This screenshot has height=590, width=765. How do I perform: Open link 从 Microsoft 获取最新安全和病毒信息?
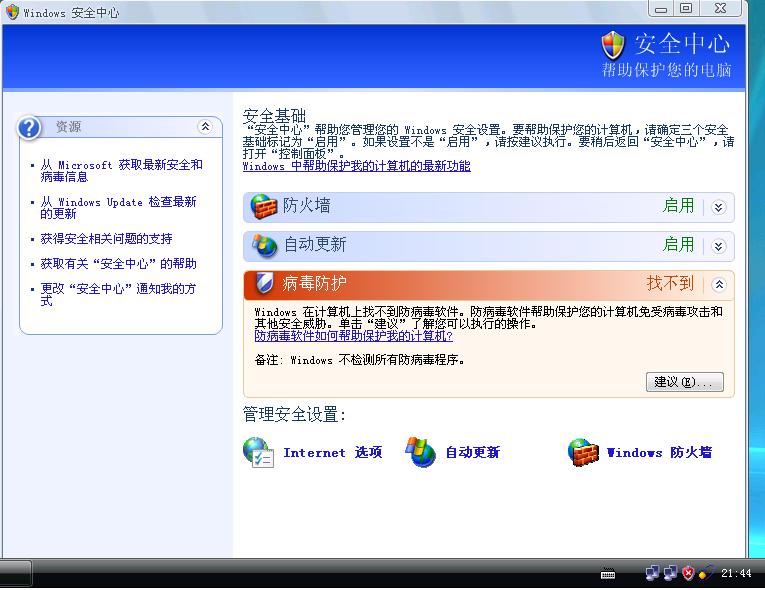121,171
